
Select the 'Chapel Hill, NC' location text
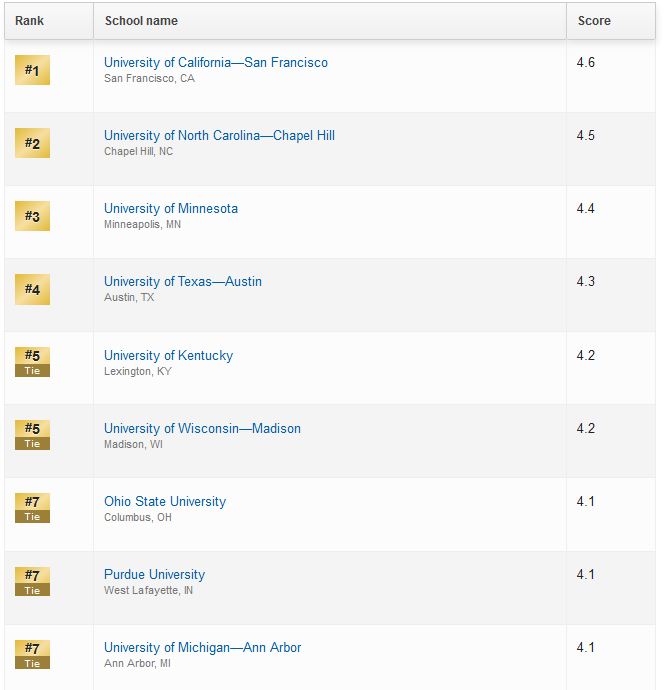pos(138,151)
